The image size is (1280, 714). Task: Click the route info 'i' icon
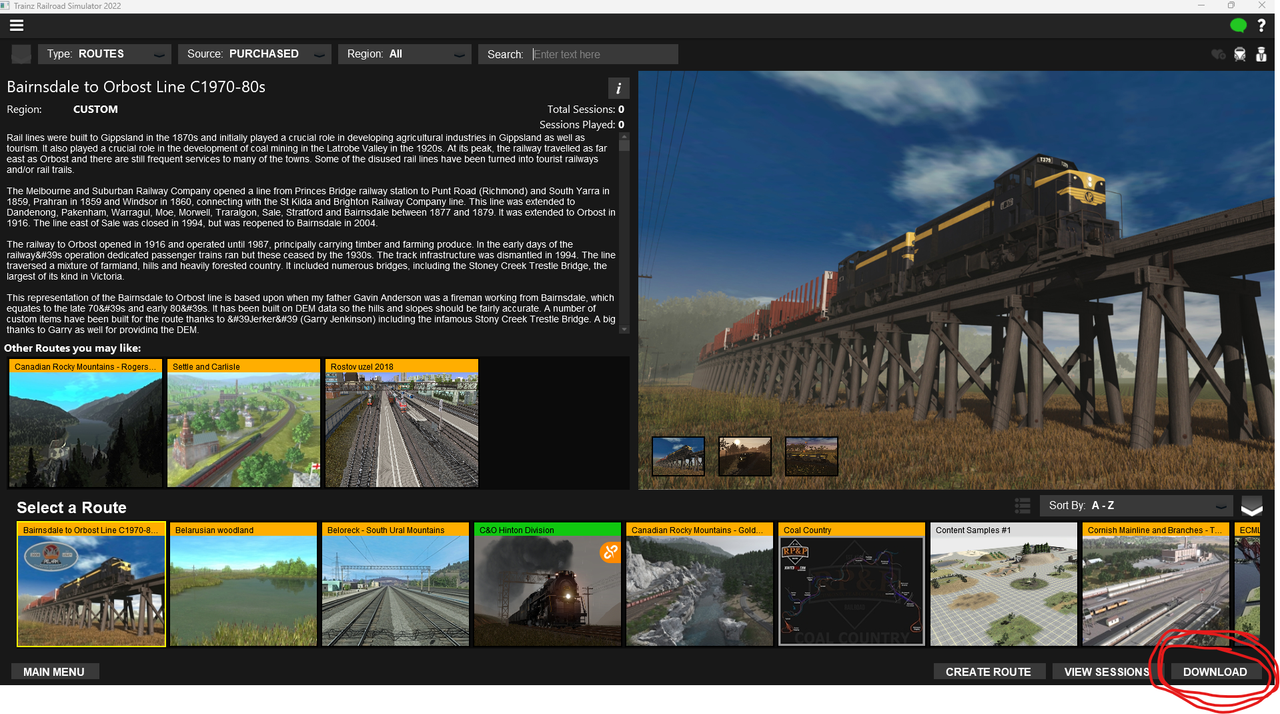(619, 88)
